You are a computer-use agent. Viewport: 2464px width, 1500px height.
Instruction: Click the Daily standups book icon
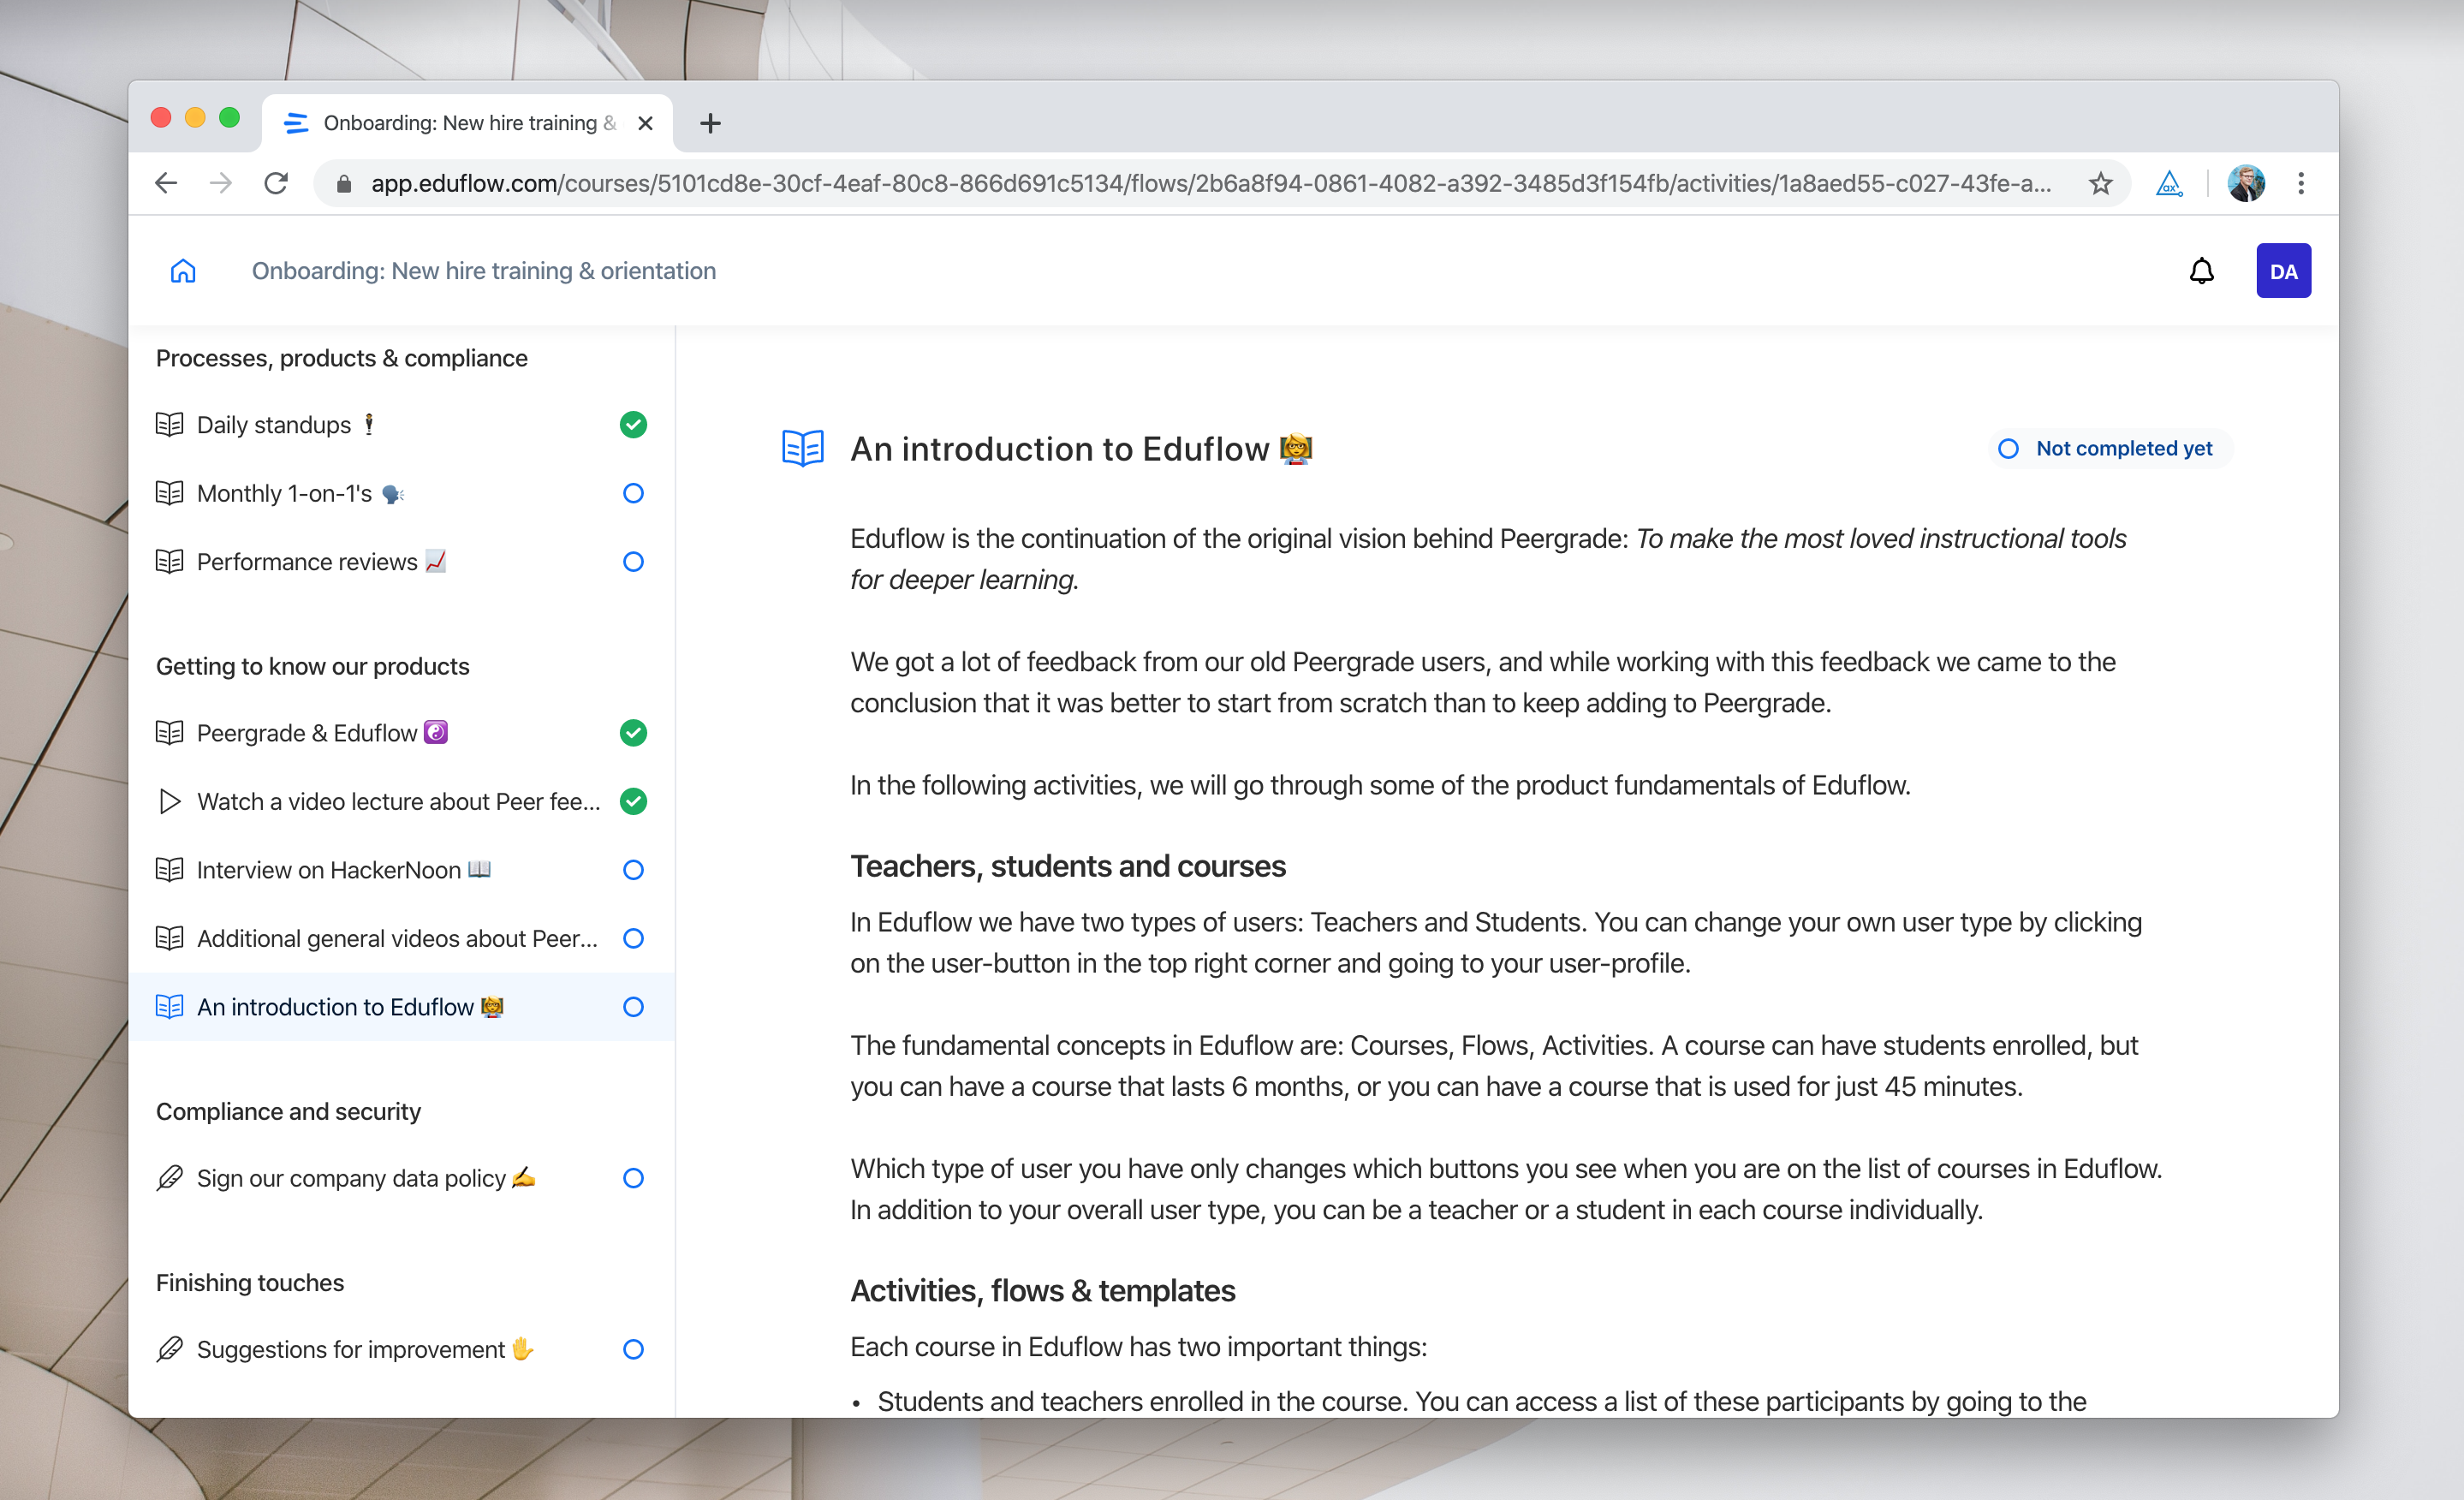click(170, 424)
